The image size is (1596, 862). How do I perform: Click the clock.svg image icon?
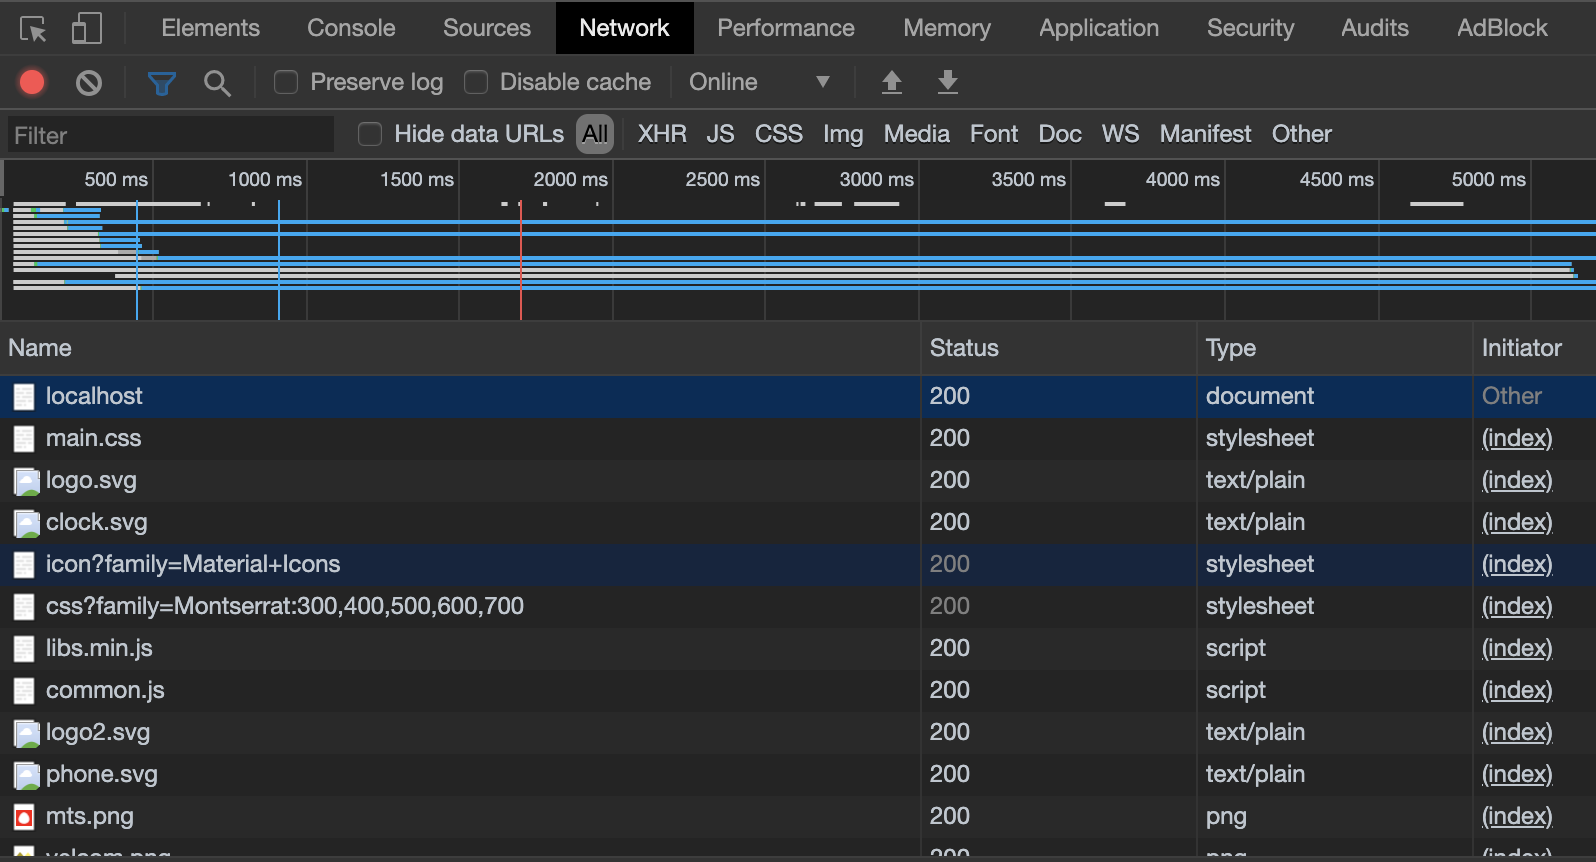26,524
